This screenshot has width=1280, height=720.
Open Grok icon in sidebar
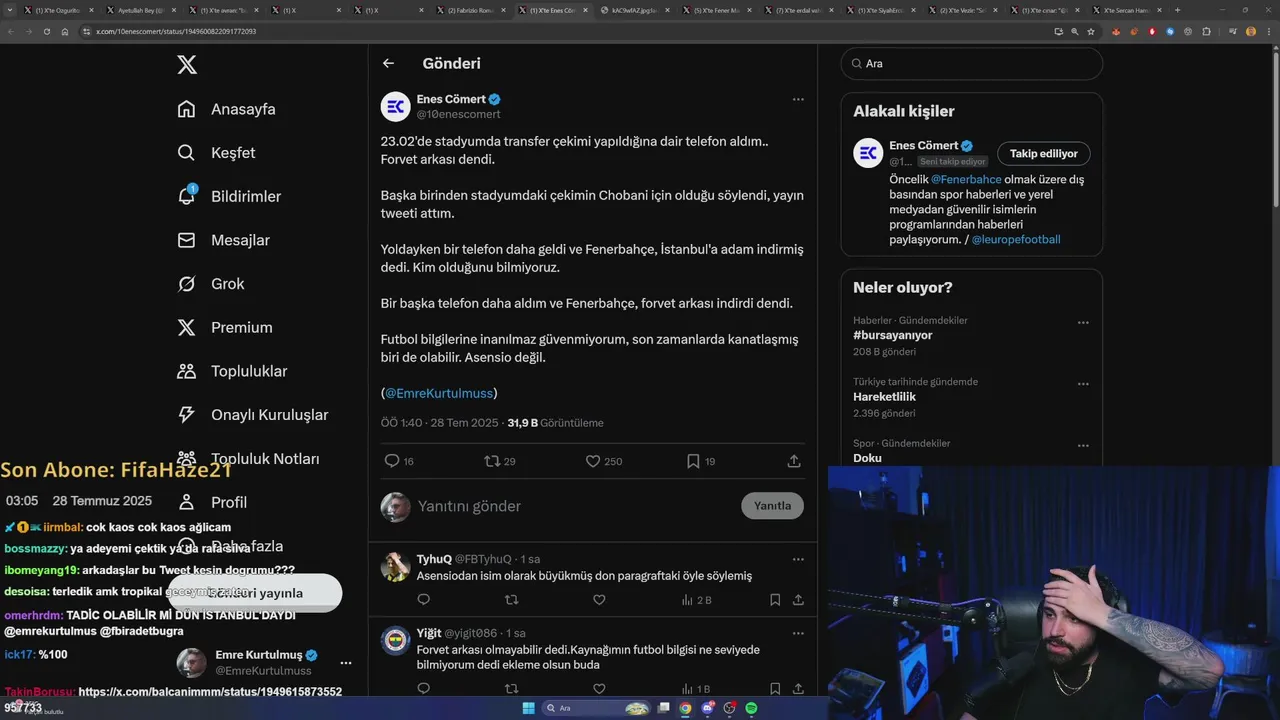coord(186,284)
